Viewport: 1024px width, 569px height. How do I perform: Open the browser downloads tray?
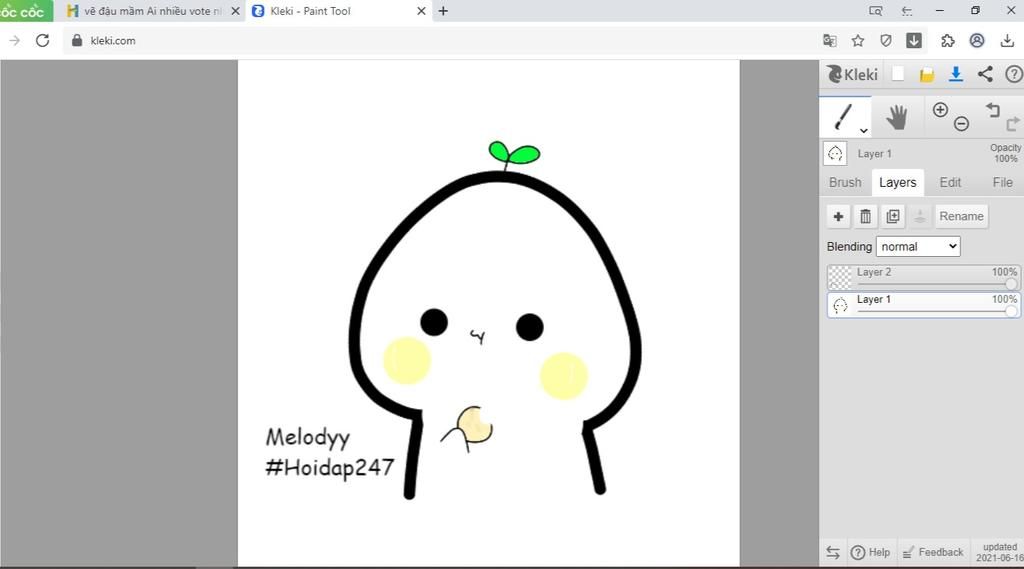click(1006, 41)
